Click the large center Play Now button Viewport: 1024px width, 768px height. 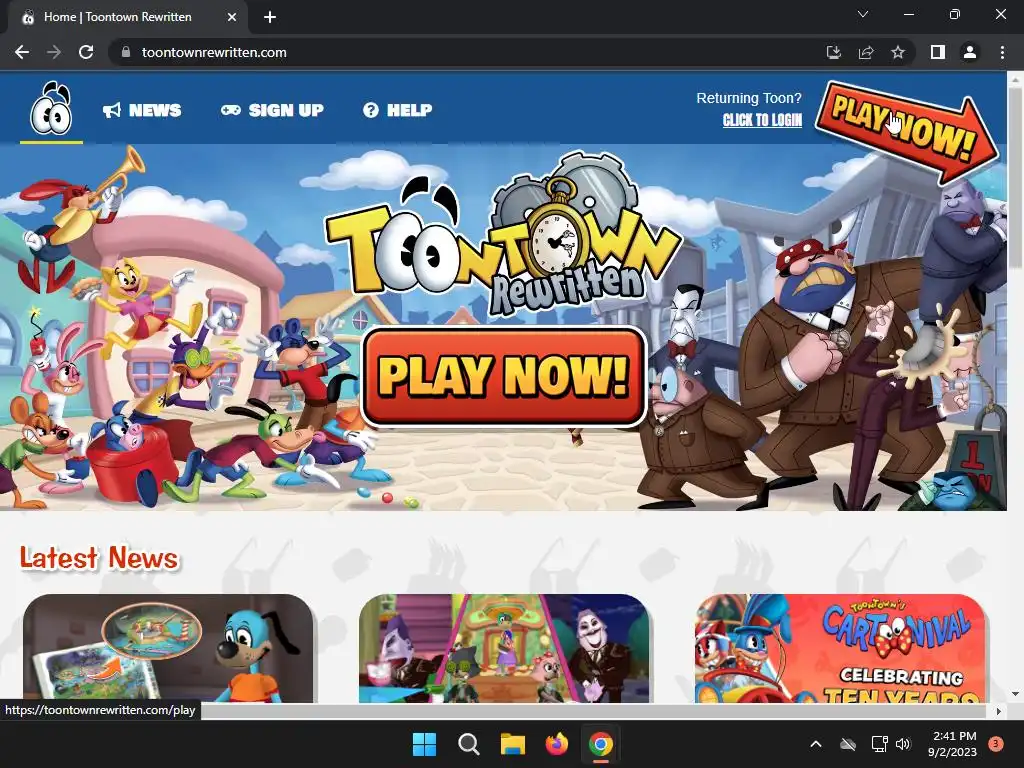click(x=504, y=377)
